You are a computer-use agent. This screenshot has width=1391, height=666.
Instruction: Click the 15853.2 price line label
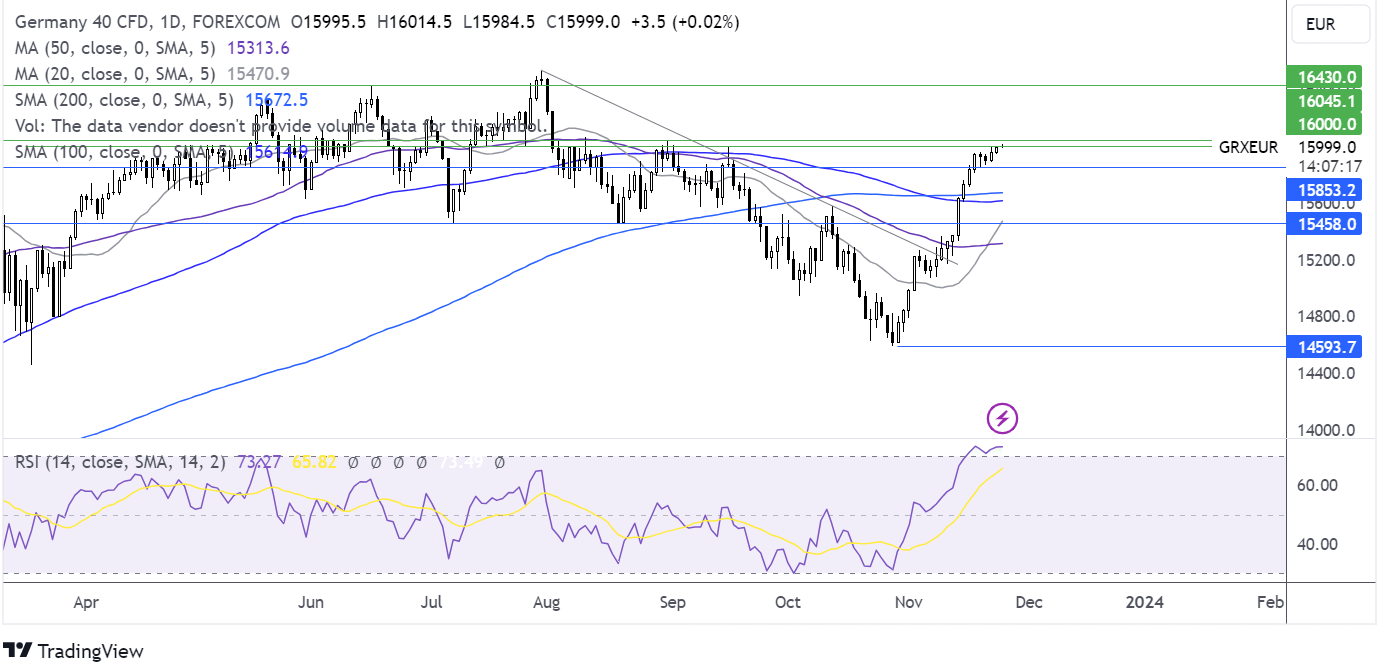tap(1324, 190)
